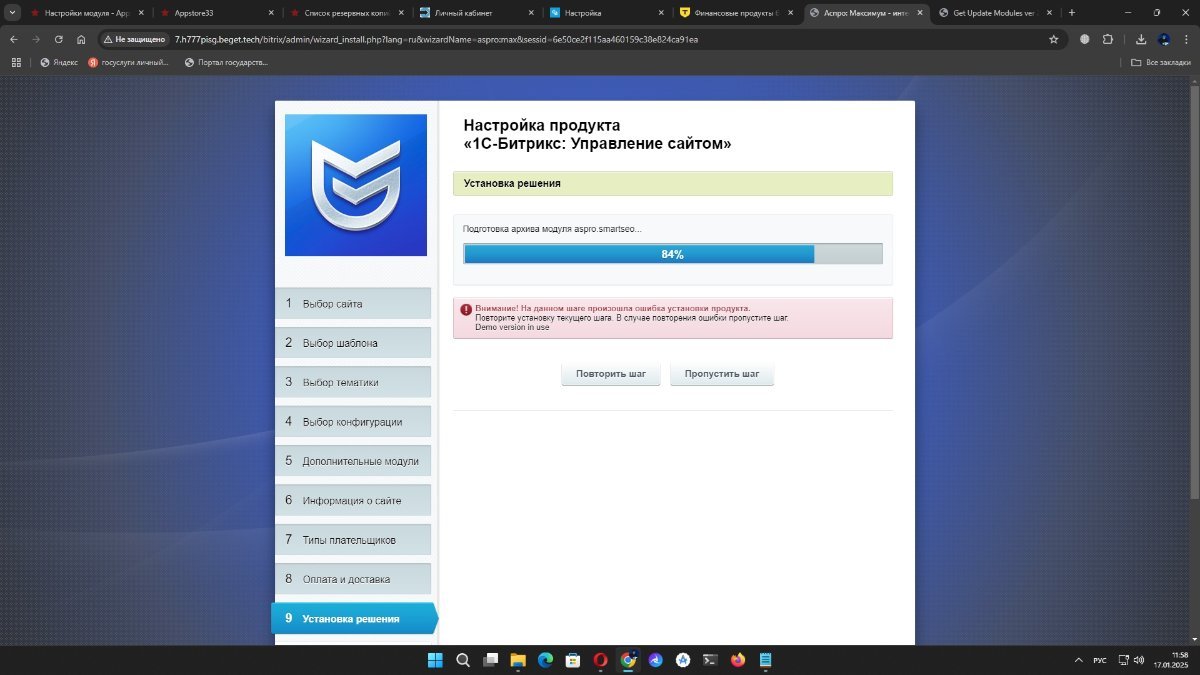The height and width of the screenshot is (675, 1200).
Task: Click the «Пропустить шаг» button
Action: (722, 374)
